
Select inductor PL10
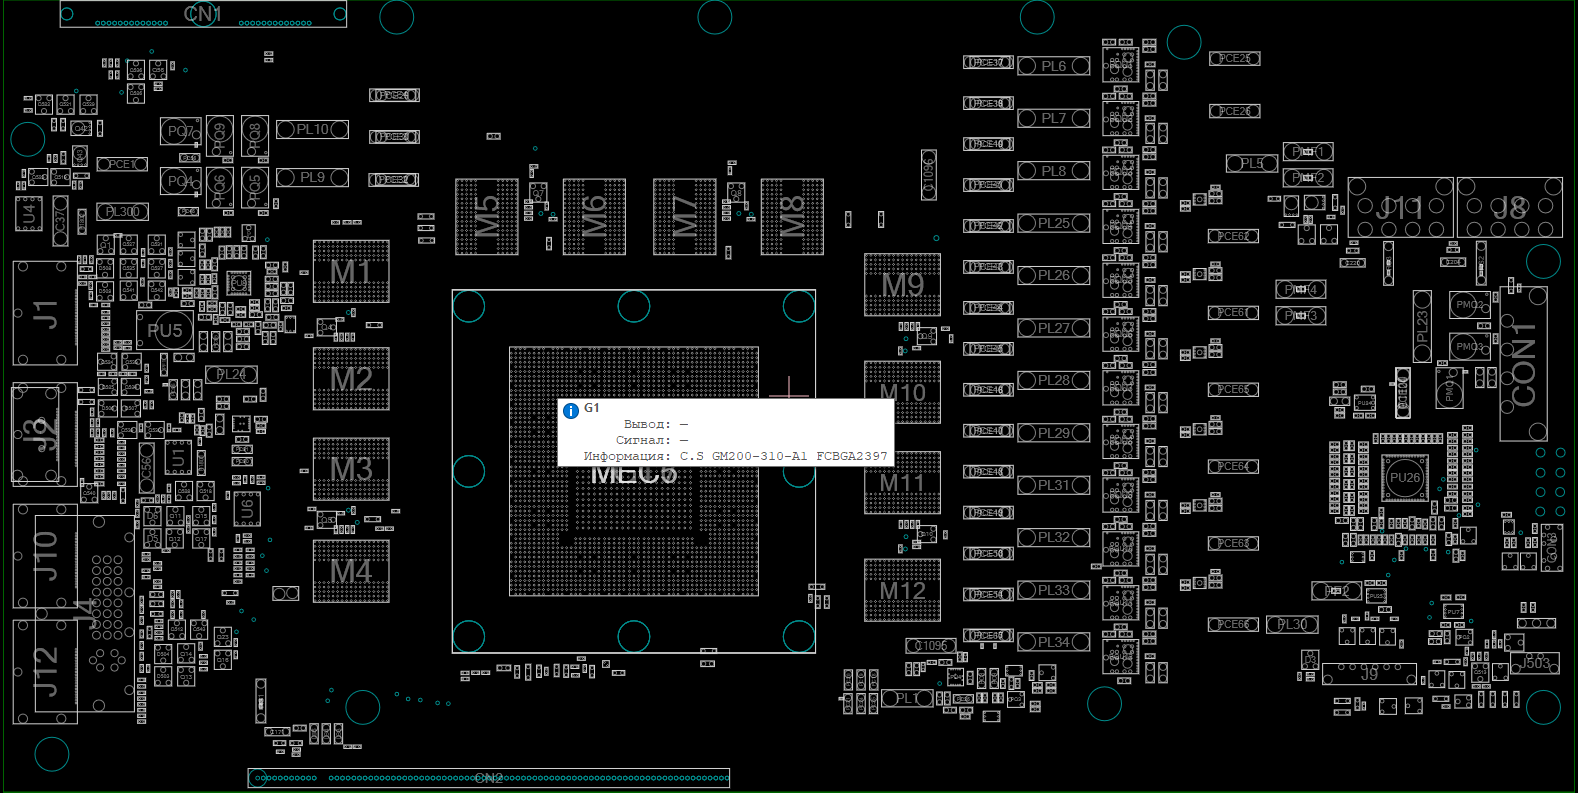click(312, 129)
